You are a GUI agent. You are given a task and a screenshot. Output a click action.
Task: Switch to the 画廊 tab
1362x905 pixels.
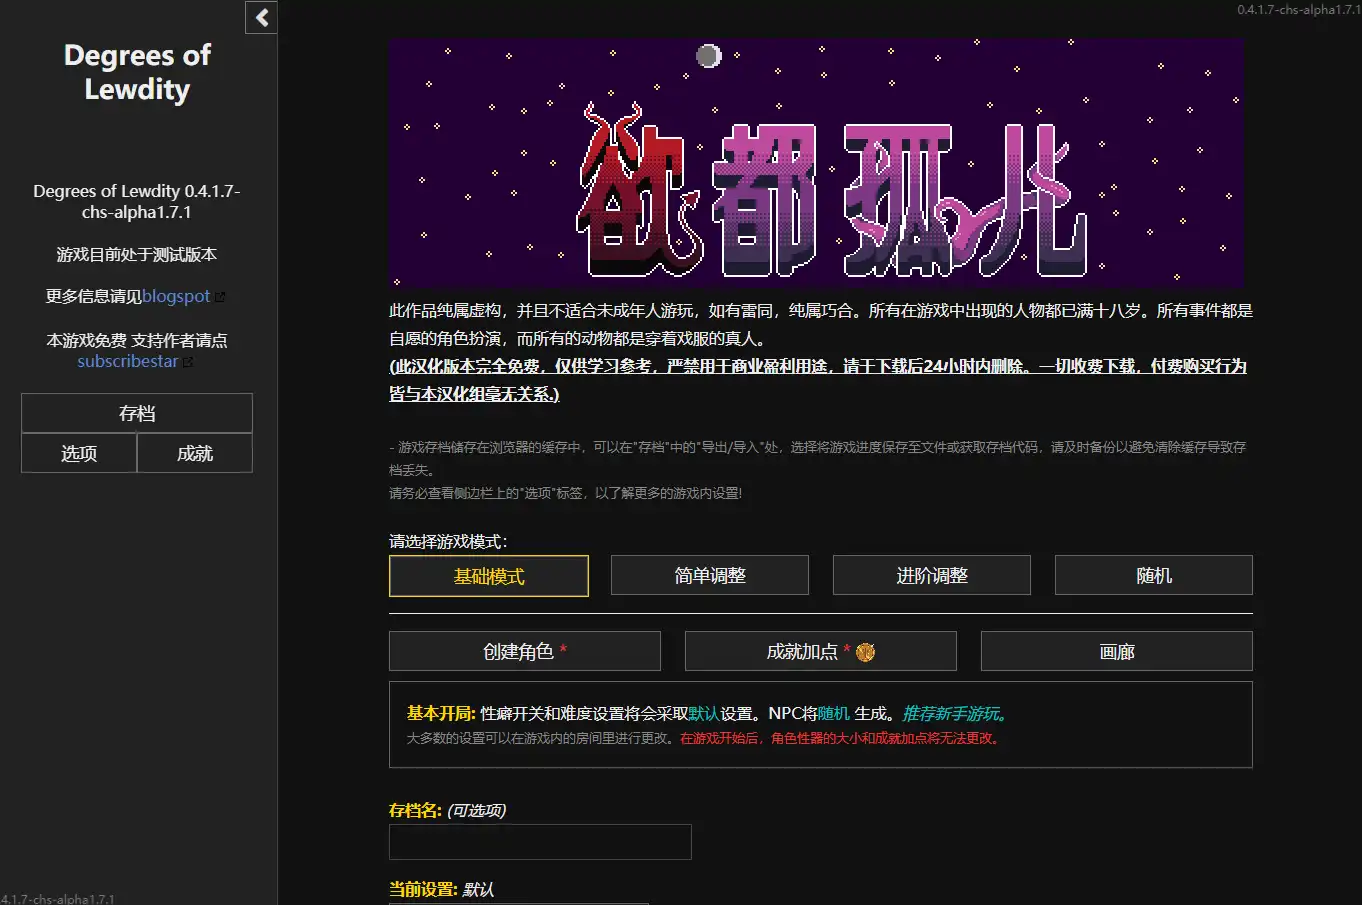click(1117, 651)
